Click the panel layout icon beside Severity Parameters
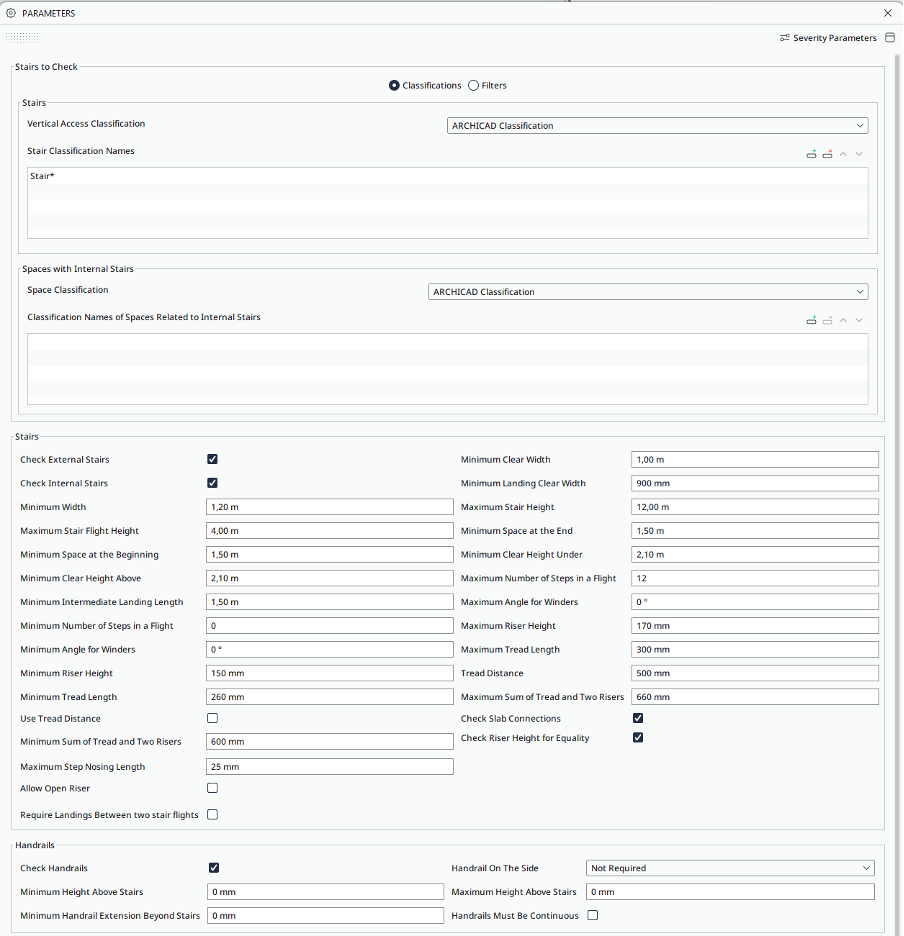This screenshot has height=936, width=904. tap(889, 38)
